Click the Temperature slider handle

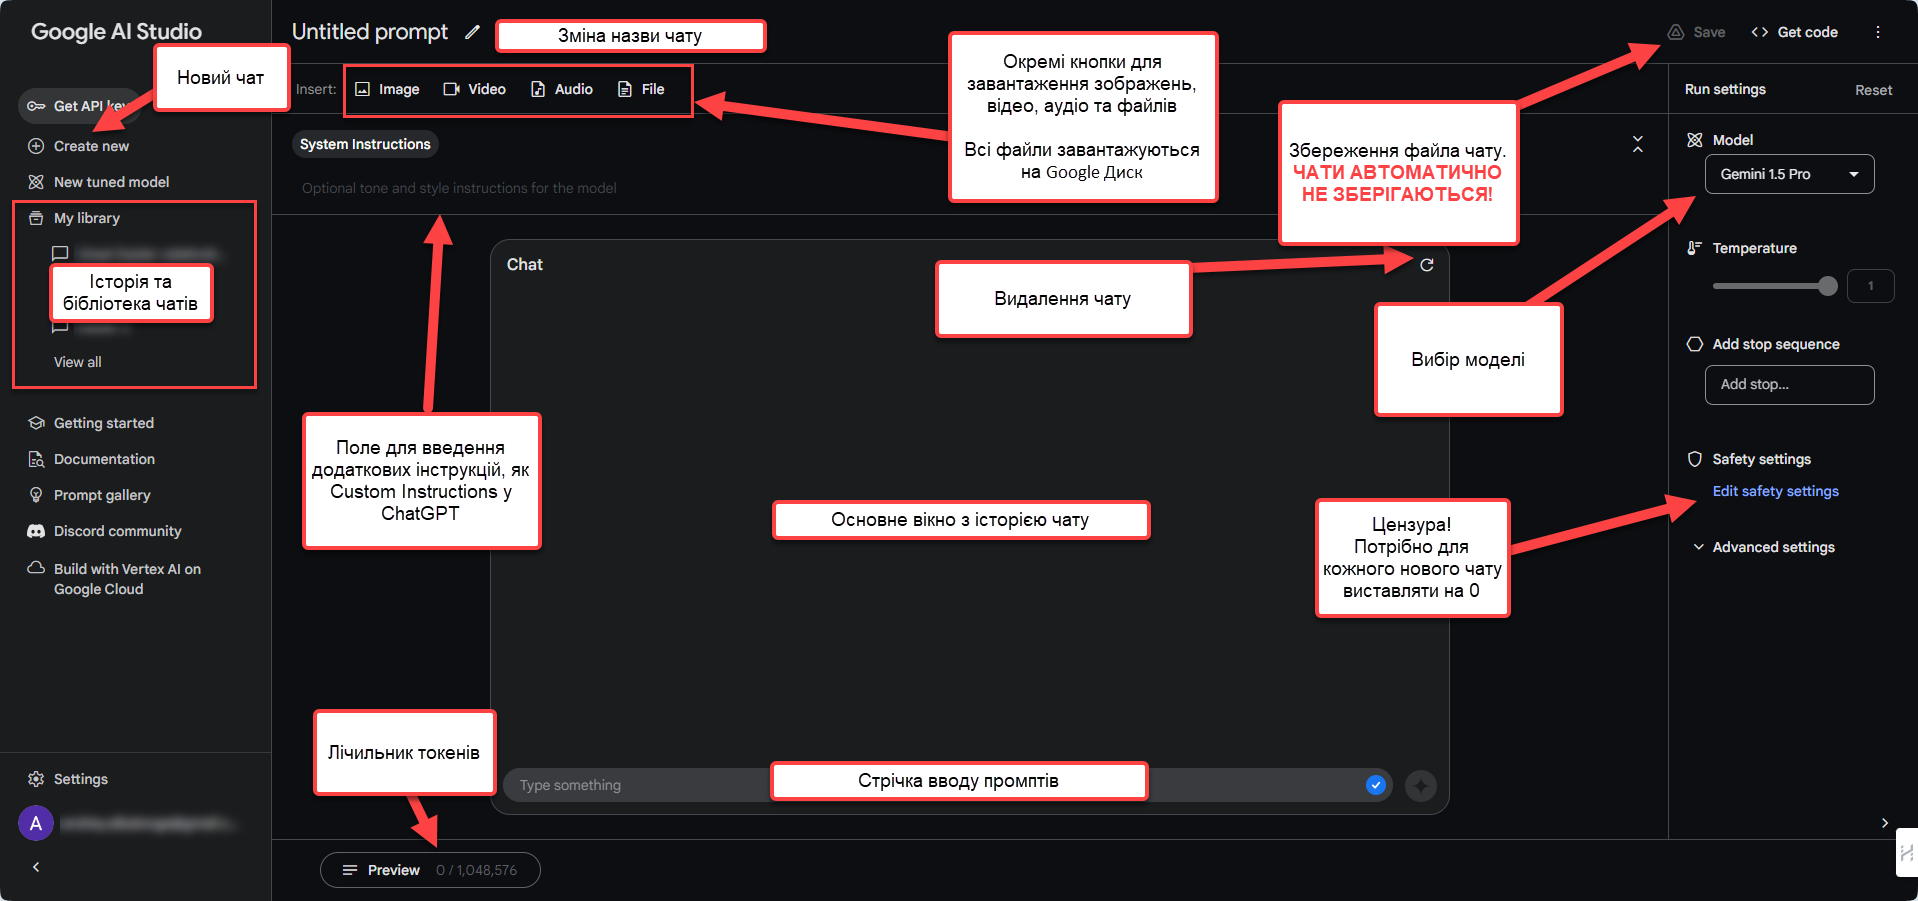pyautogui.click(x=1828, y=286)
